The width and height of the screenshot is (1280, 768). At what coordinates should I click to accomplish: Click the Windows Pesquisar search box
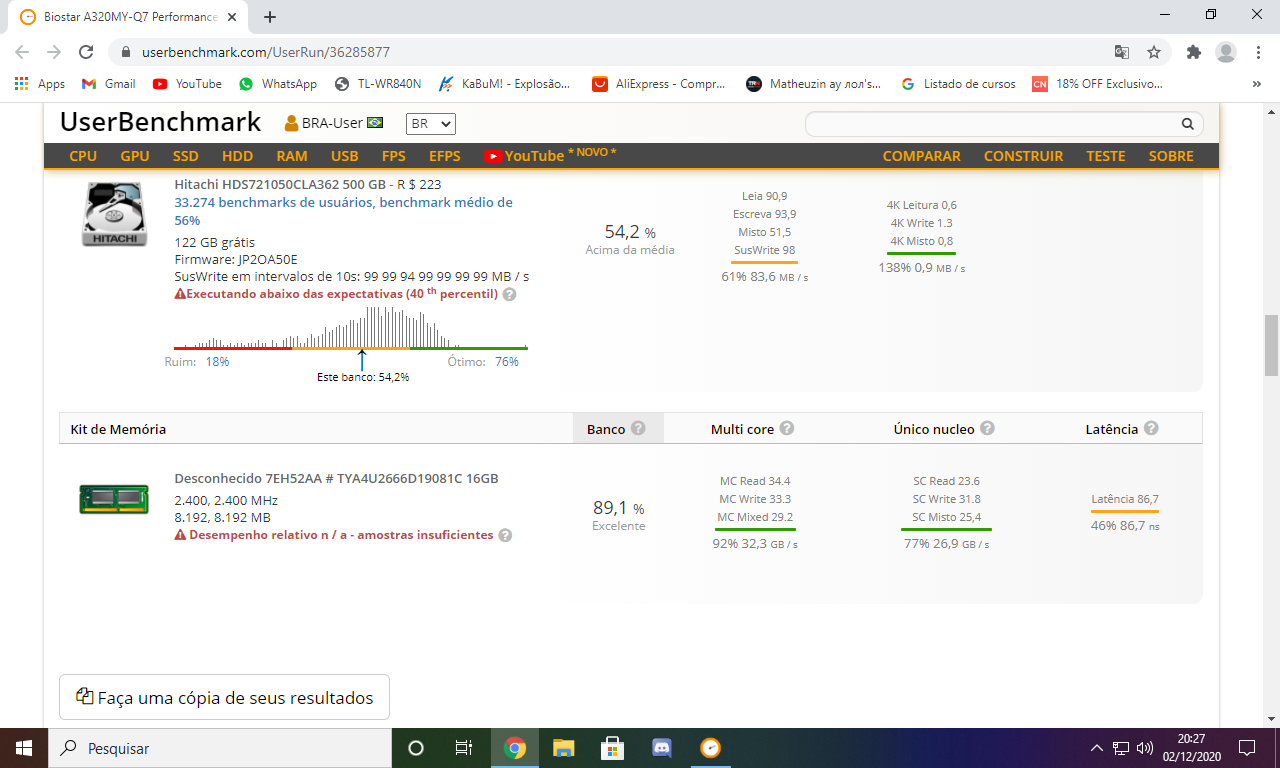coord(220,748)
